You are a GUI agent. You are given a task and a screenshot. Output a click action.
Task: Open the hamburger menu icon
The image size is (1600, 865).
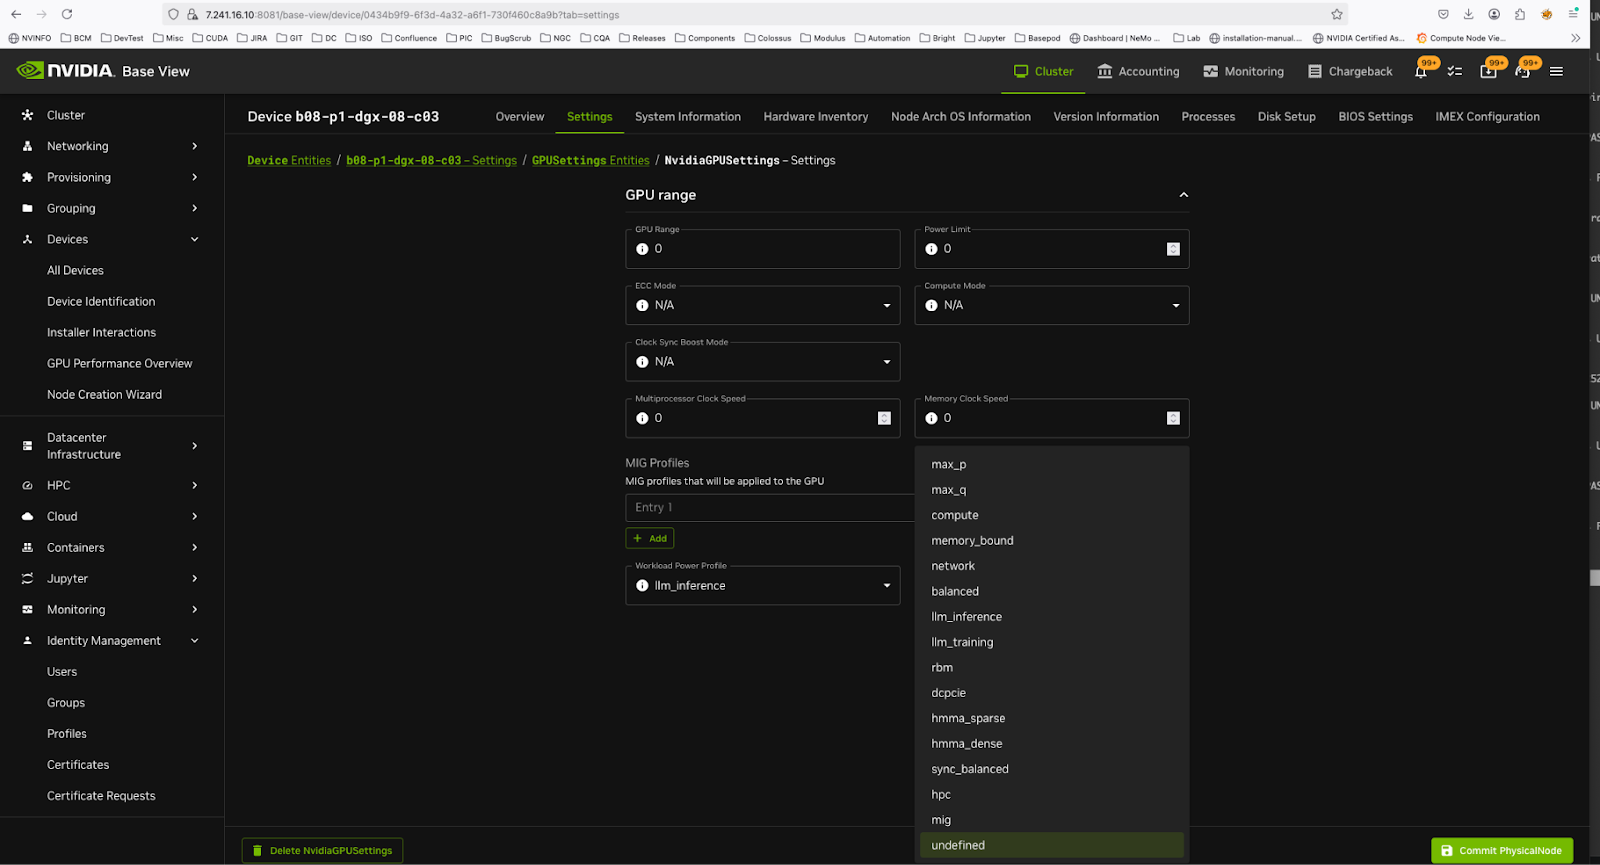[1556, 72]
